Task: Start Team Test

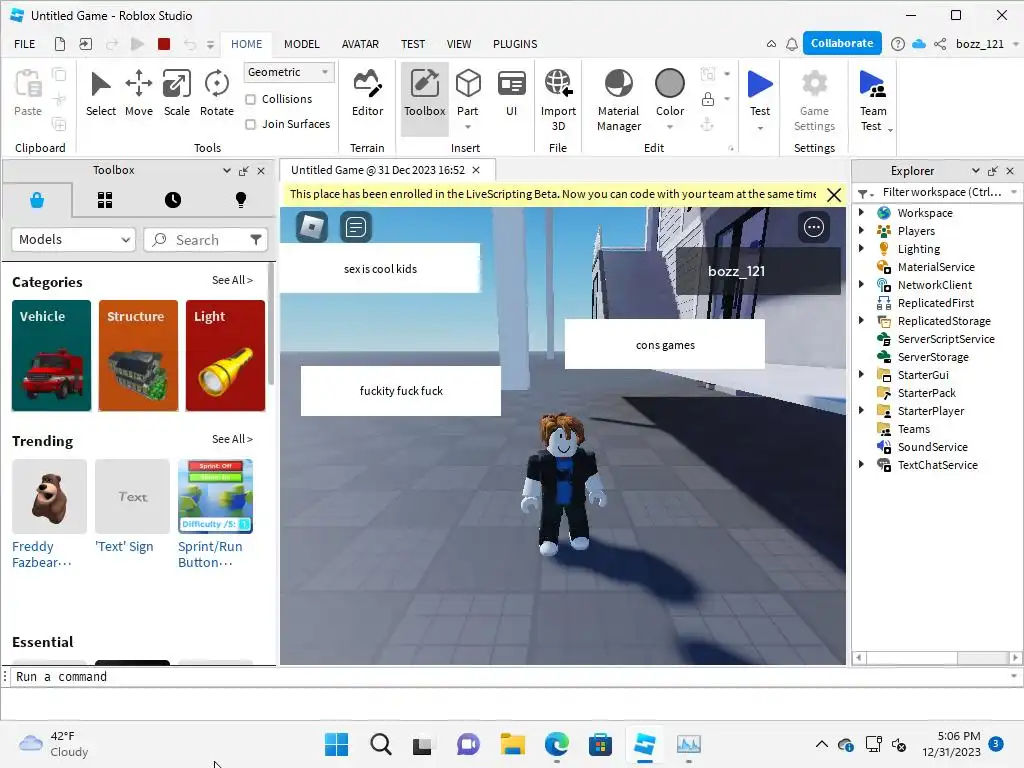Action: (872, 100)
